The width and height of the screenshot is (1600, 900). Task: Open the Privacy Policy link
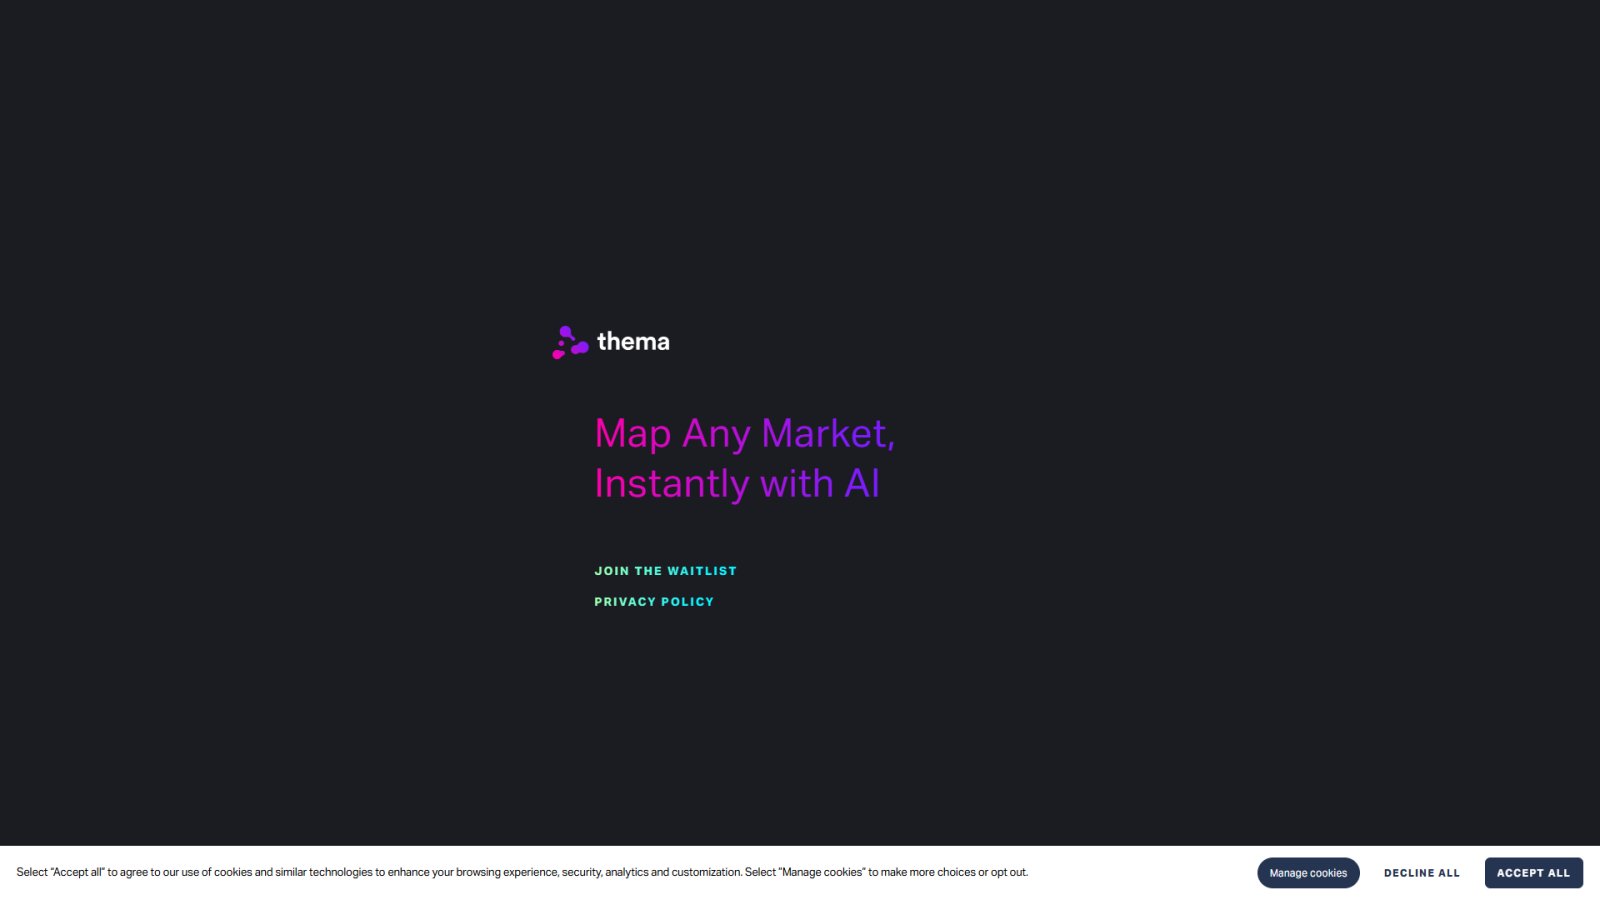pos(654,602)
